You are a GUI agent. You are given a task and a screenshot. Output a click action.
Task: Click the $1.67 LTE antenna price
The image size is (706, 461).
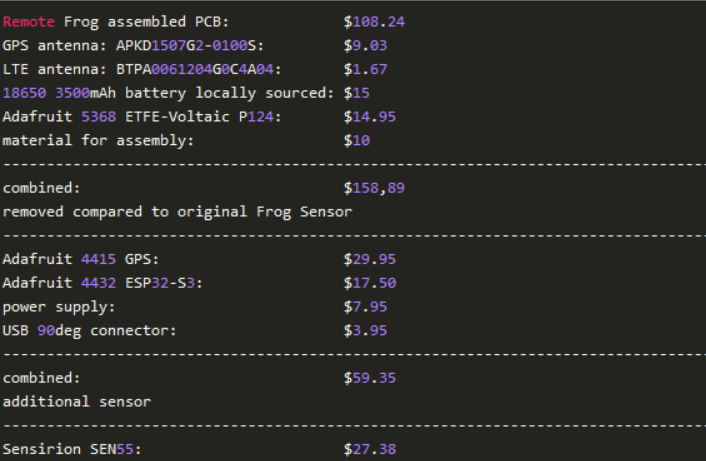pyautogui.click(x=365, y=69)
